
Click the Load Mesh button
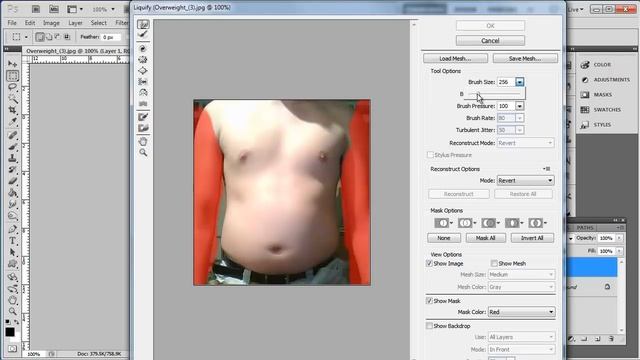[456, 59]
